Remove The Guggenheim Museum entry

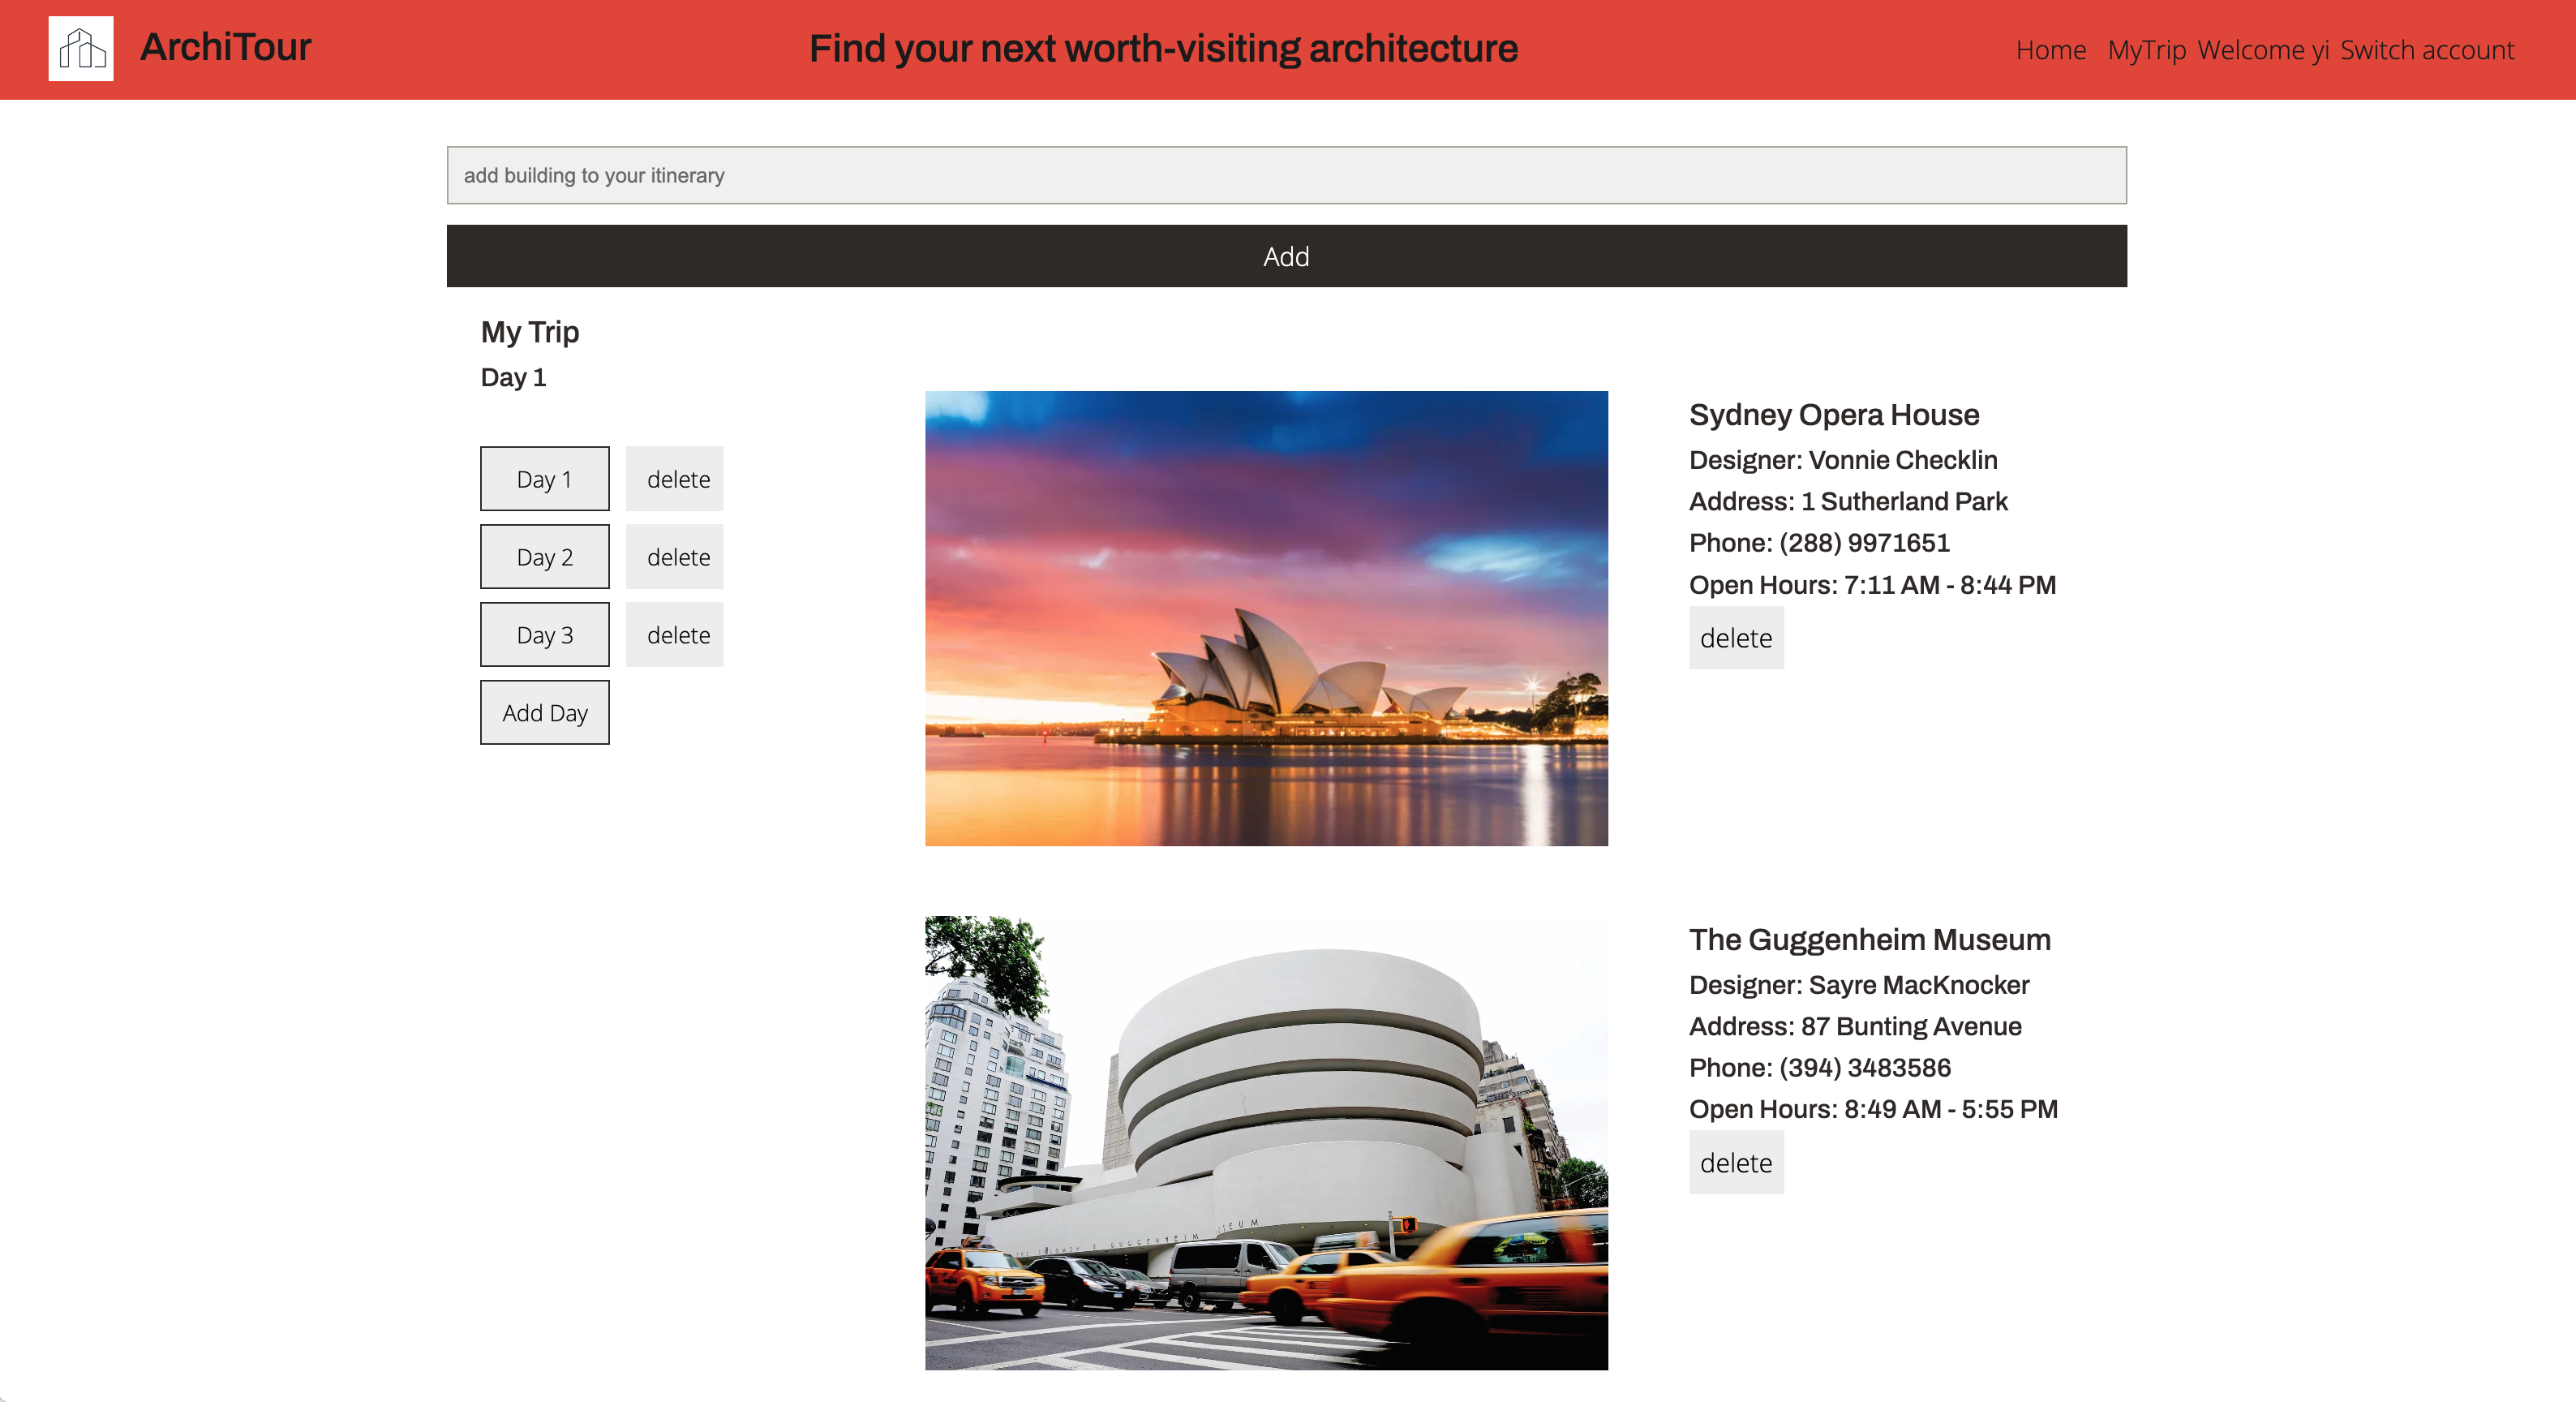tap(1735, 1163)
